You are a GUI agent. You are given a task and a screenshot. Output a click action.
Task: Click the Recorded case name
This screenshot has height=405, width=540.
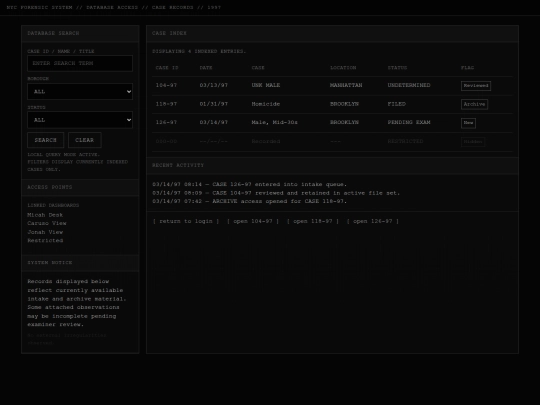(266, 141)
